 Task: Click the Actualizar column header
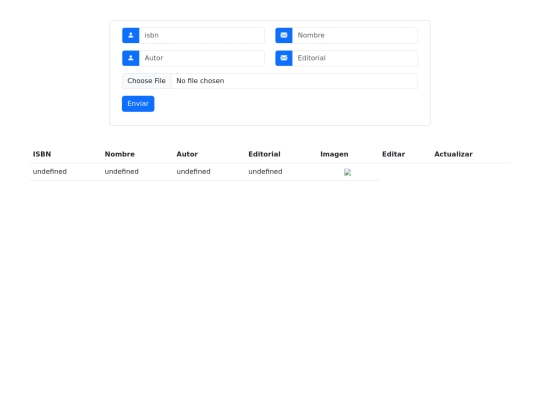[x=454, y=154]
